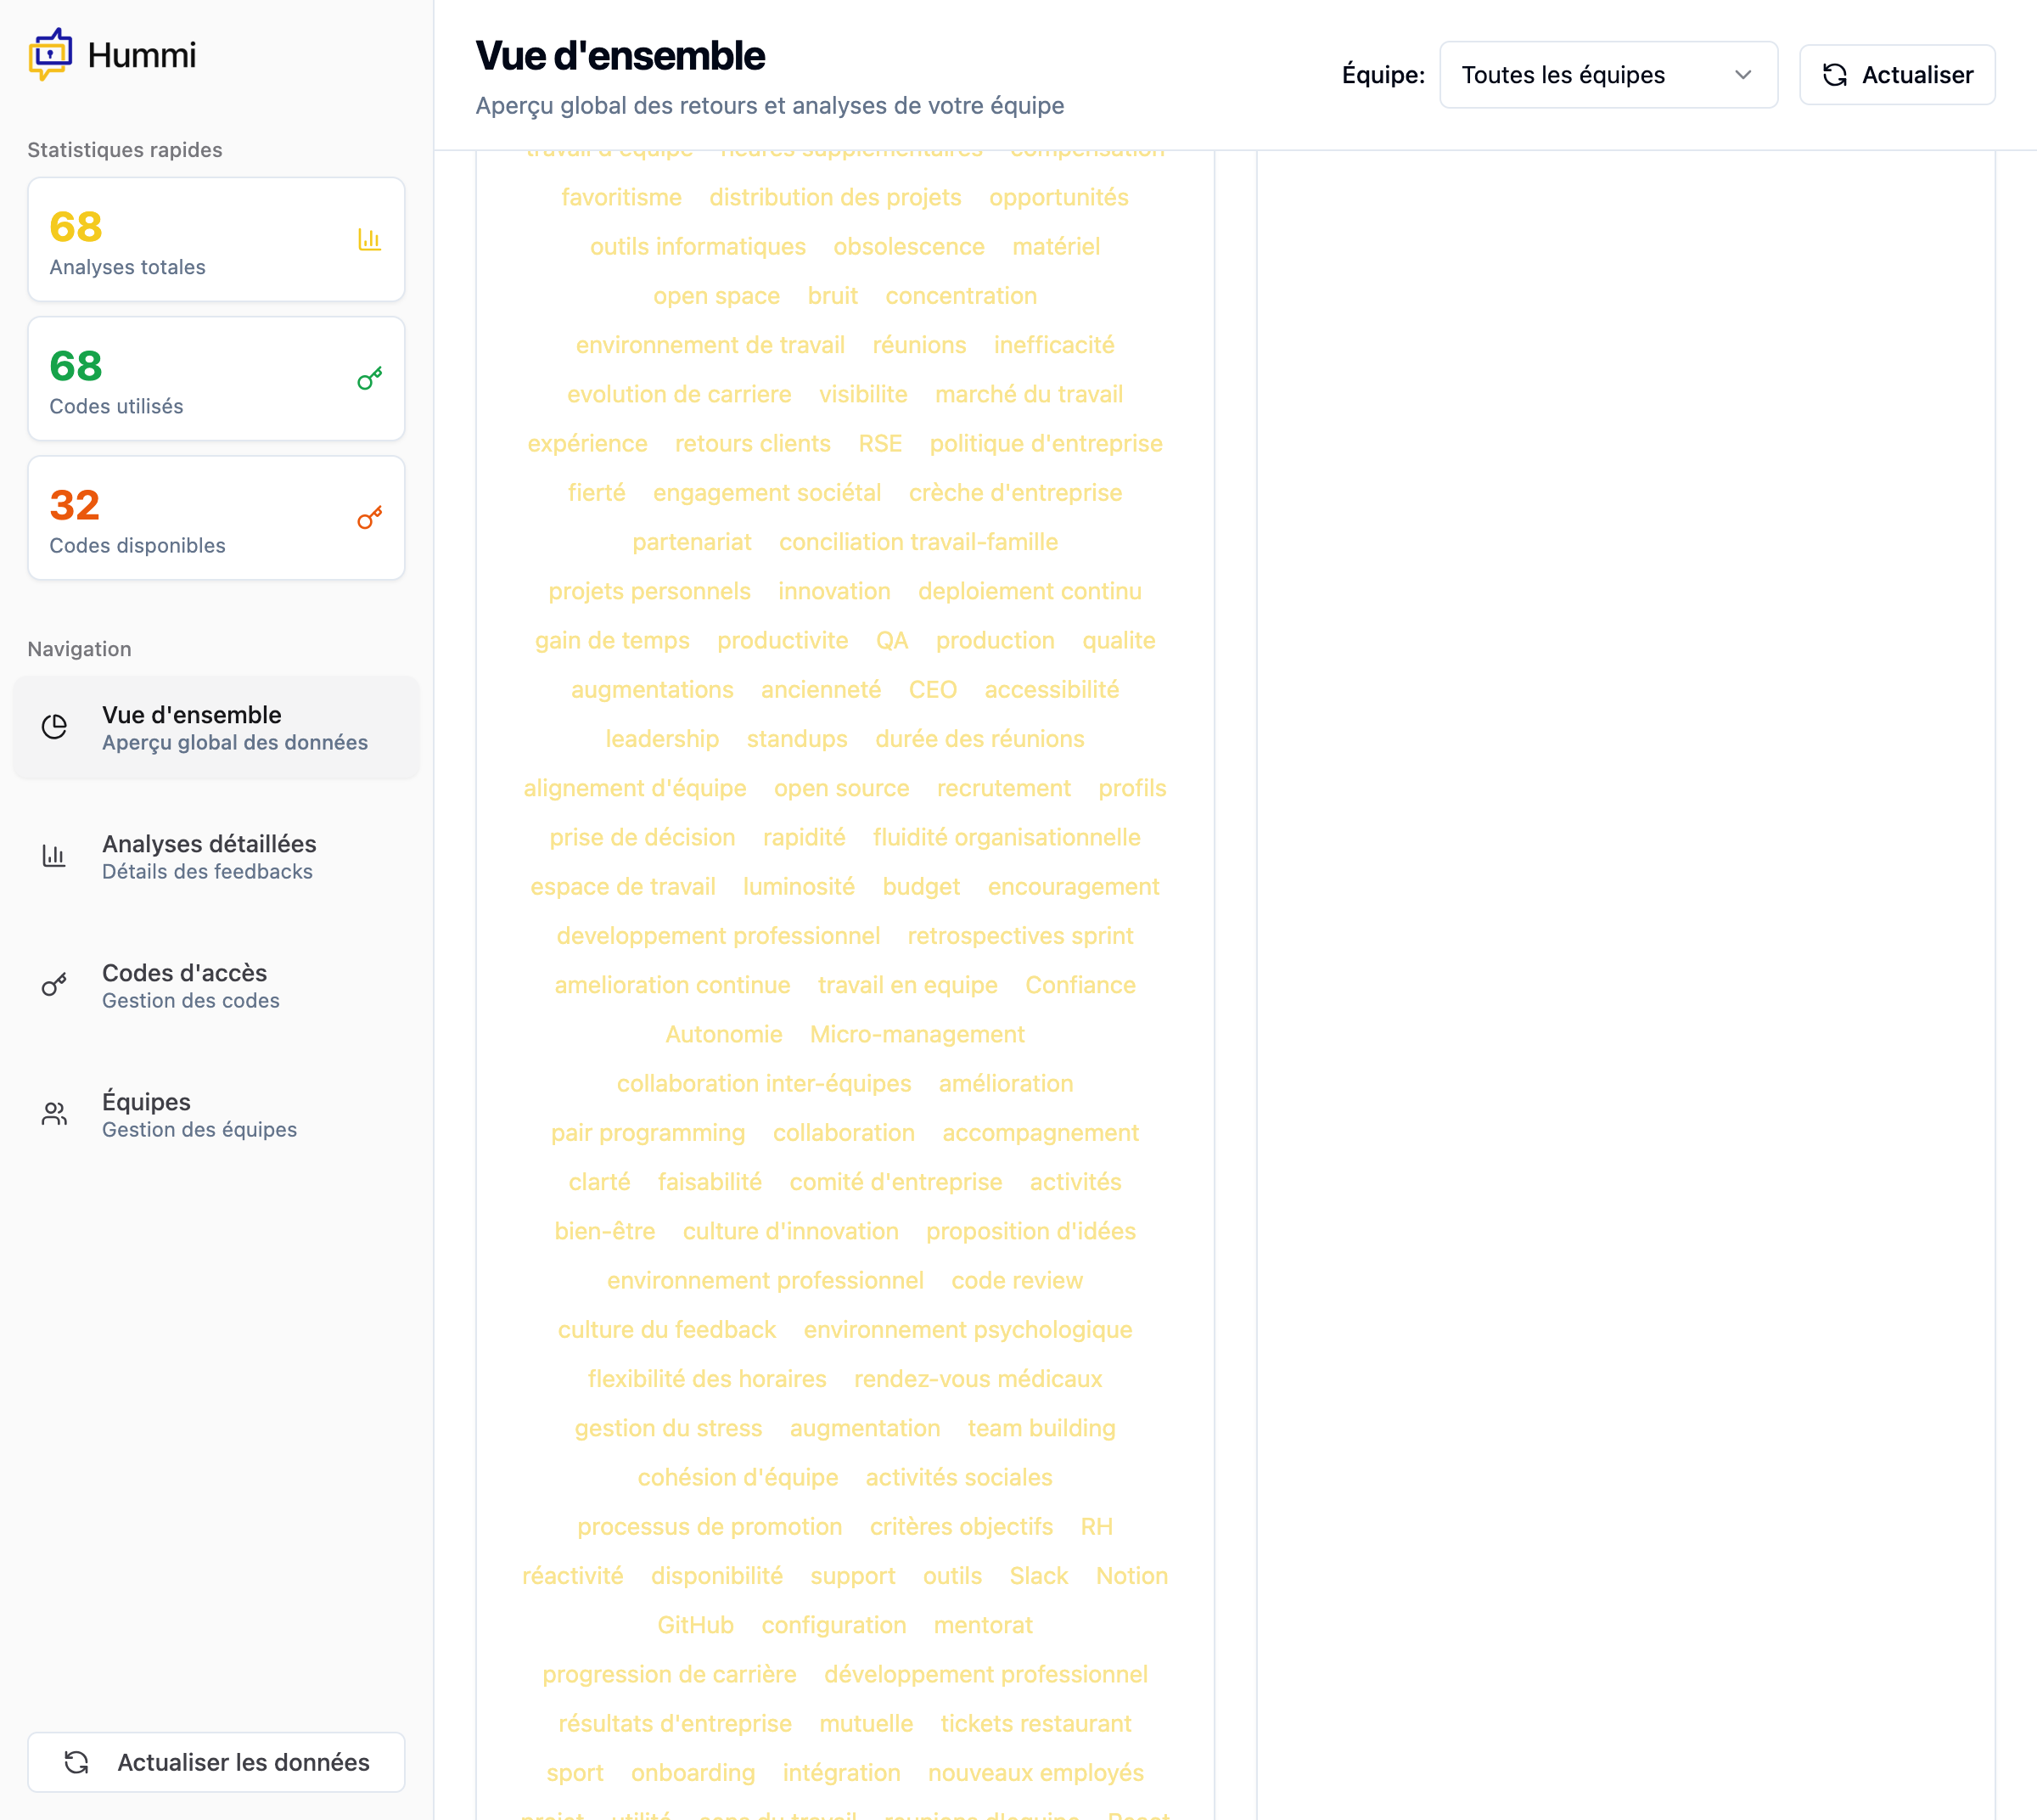Click the "Micro-management" keyword tag
This screenshot has height=1820, width=2037.
pos(917,1034)
